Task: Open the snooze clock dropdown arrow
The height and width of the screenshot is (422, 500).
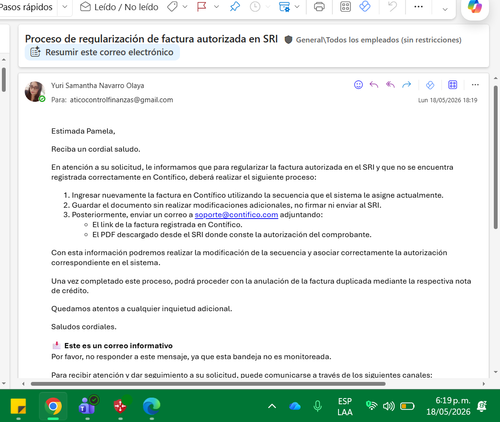Action: pyautogui.click(x=268, y=7)
